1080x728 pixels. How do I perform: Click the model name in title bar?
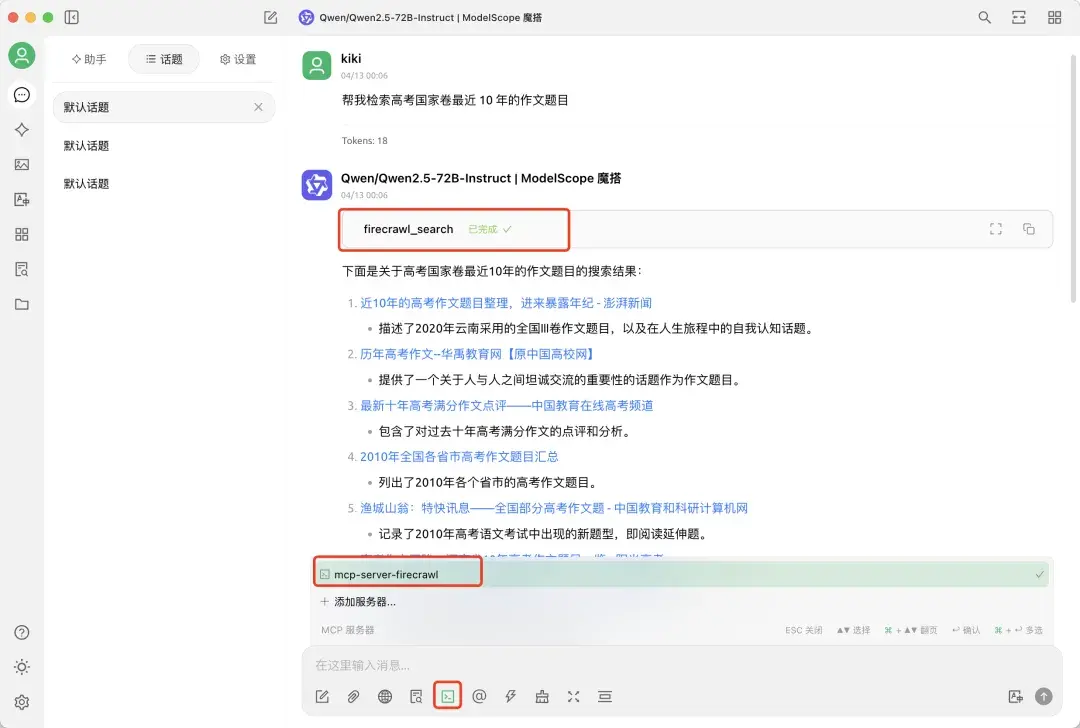[x=430, y=17]
